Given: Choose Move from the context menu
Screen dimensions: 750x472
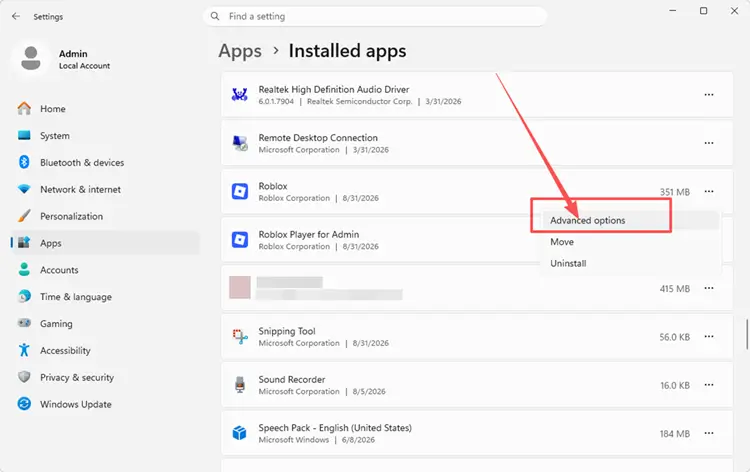Looking at the screenshot, I should (x=630, y=242).
